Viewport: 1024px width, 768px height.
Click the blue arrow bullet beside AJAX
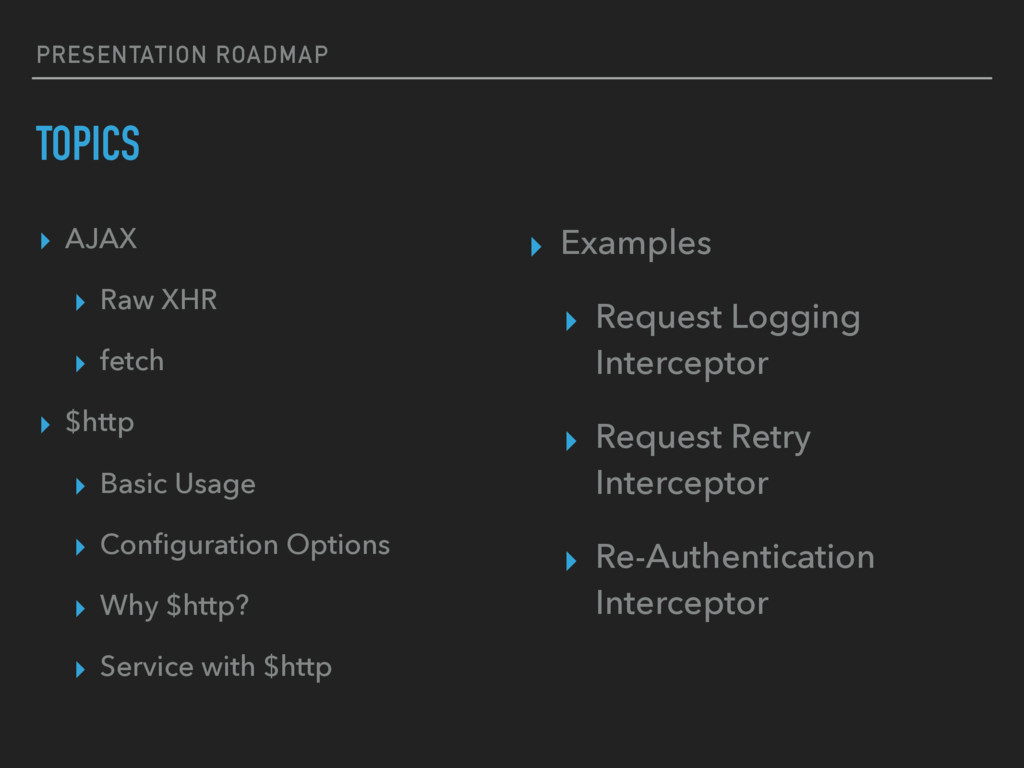(x=45, y=241)
